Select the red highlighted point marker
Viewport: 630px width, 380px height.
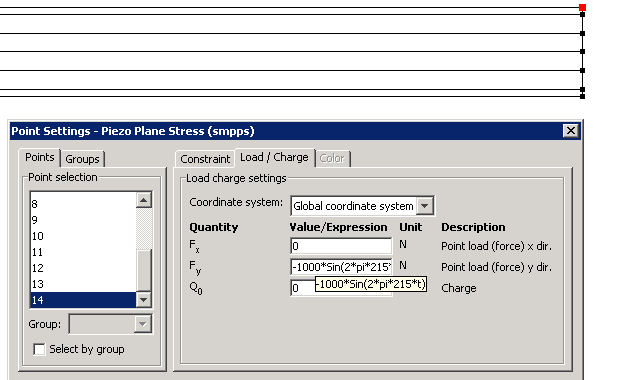coord(582,7)
